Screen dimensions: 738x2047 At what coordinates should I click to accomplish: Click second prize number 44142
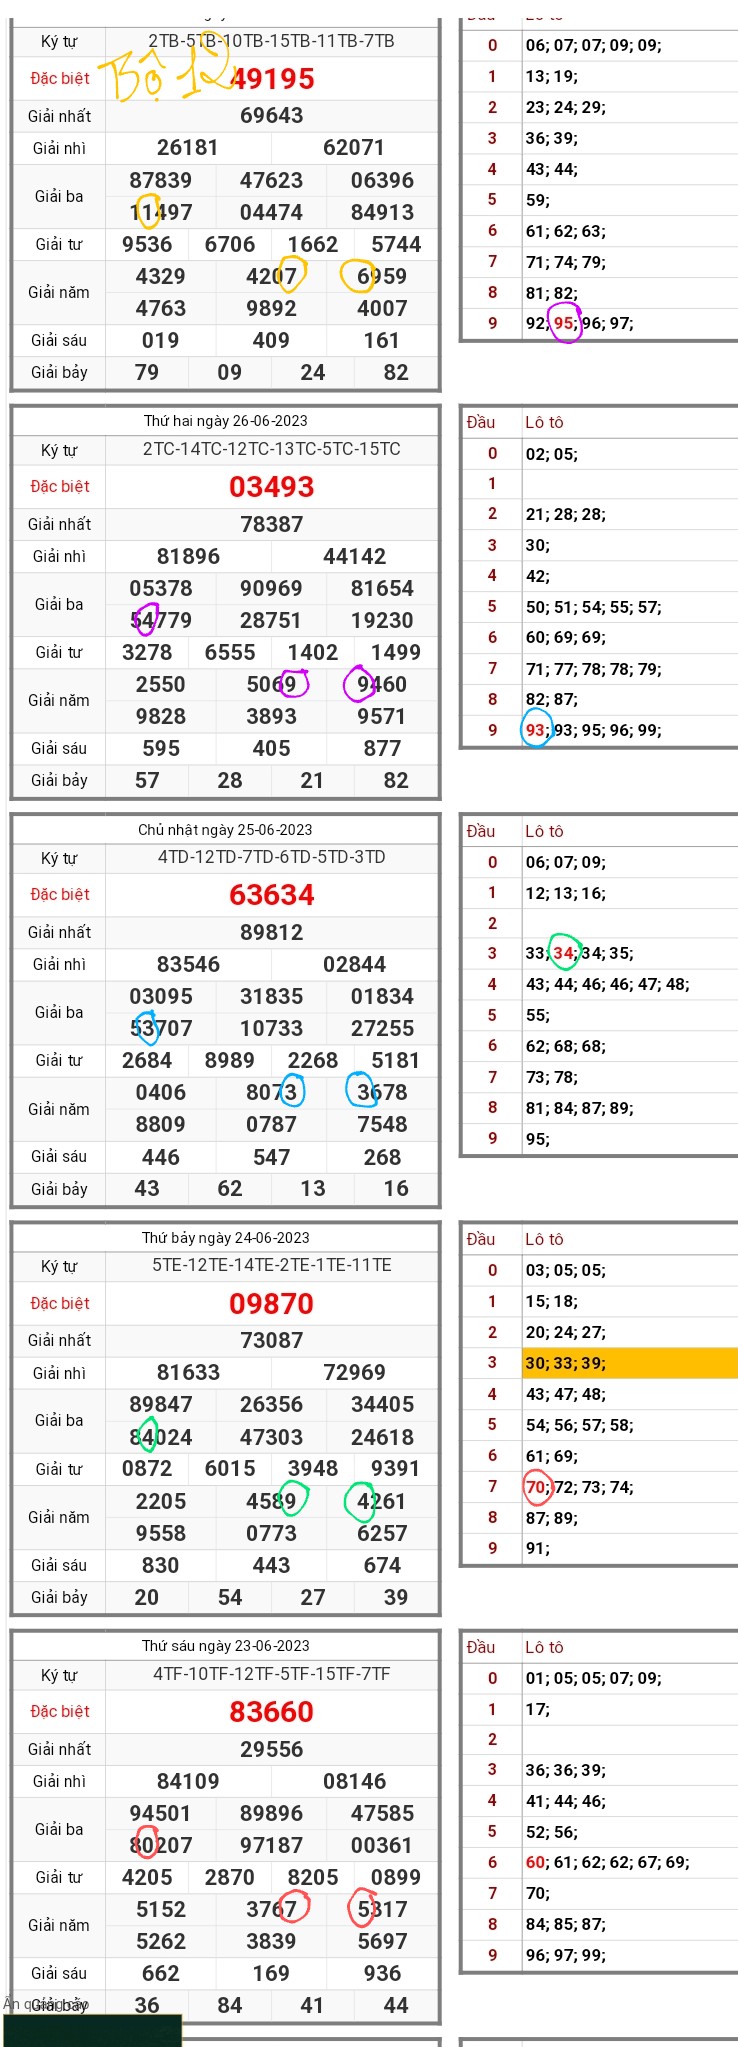[354, 556]
